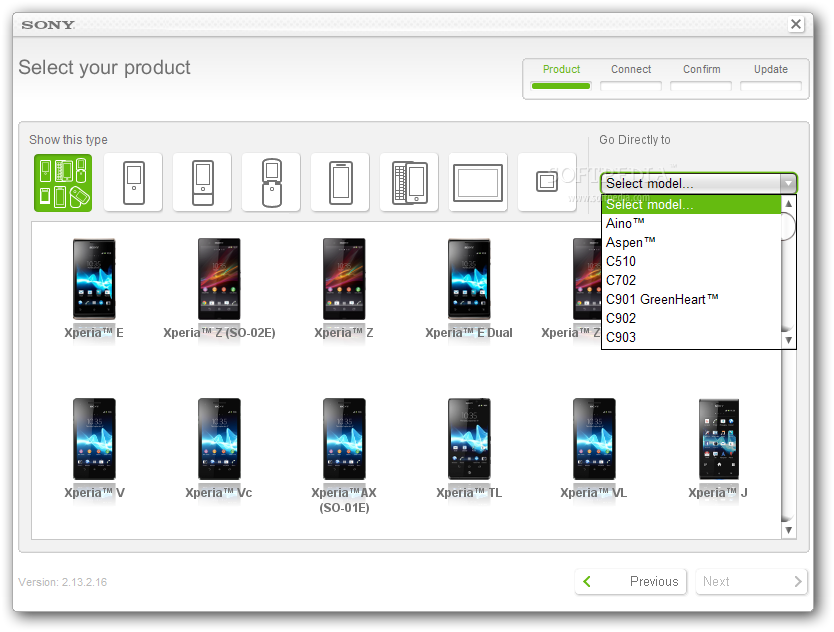Filter by flip phone type icon

pyautogui.click(x=271, y=182)
